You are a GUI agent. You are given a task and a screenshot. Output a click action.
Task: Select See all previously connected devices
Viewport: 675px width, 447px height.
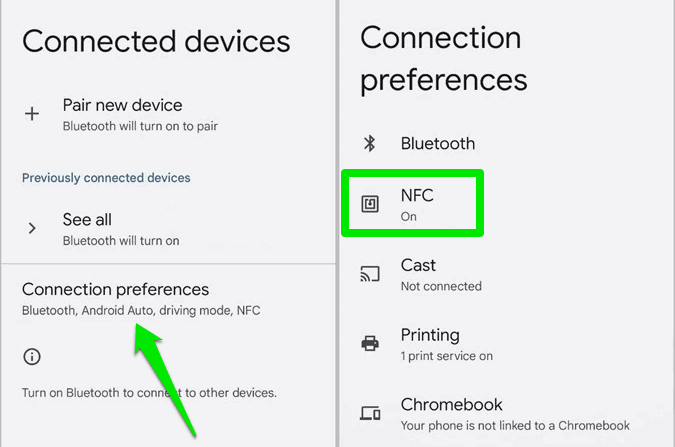(x=87, y=219)
